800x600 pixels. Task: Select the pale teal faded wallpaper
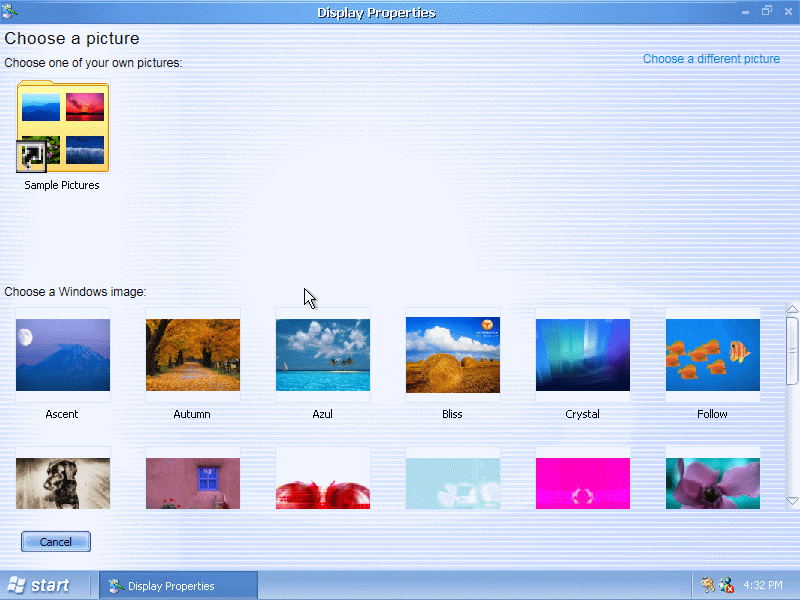point(453,483)
